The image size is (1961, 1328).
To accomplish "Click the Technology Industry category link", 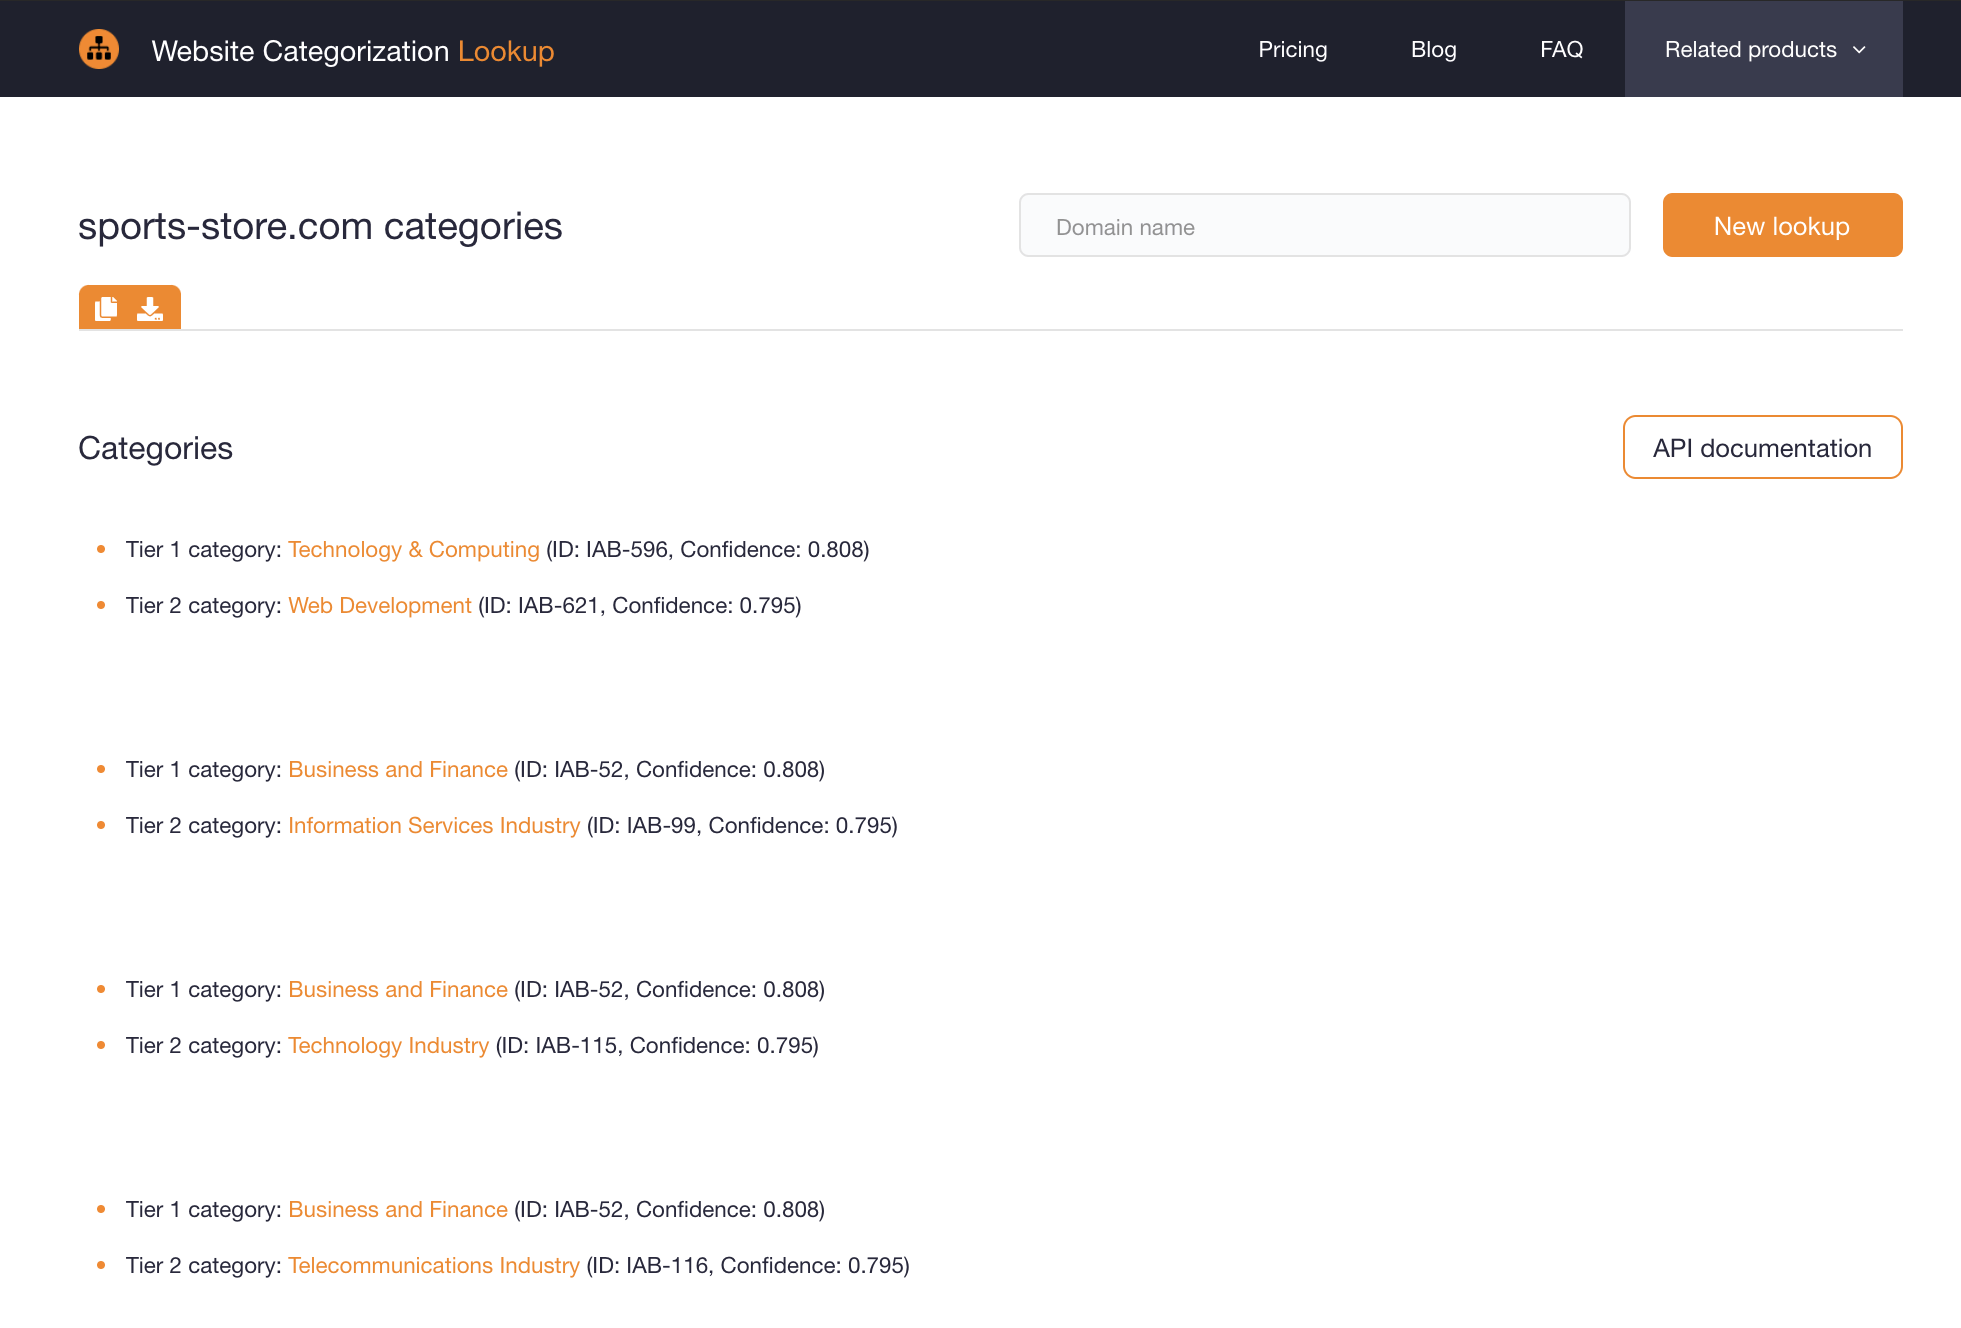I will [388, 1043].
